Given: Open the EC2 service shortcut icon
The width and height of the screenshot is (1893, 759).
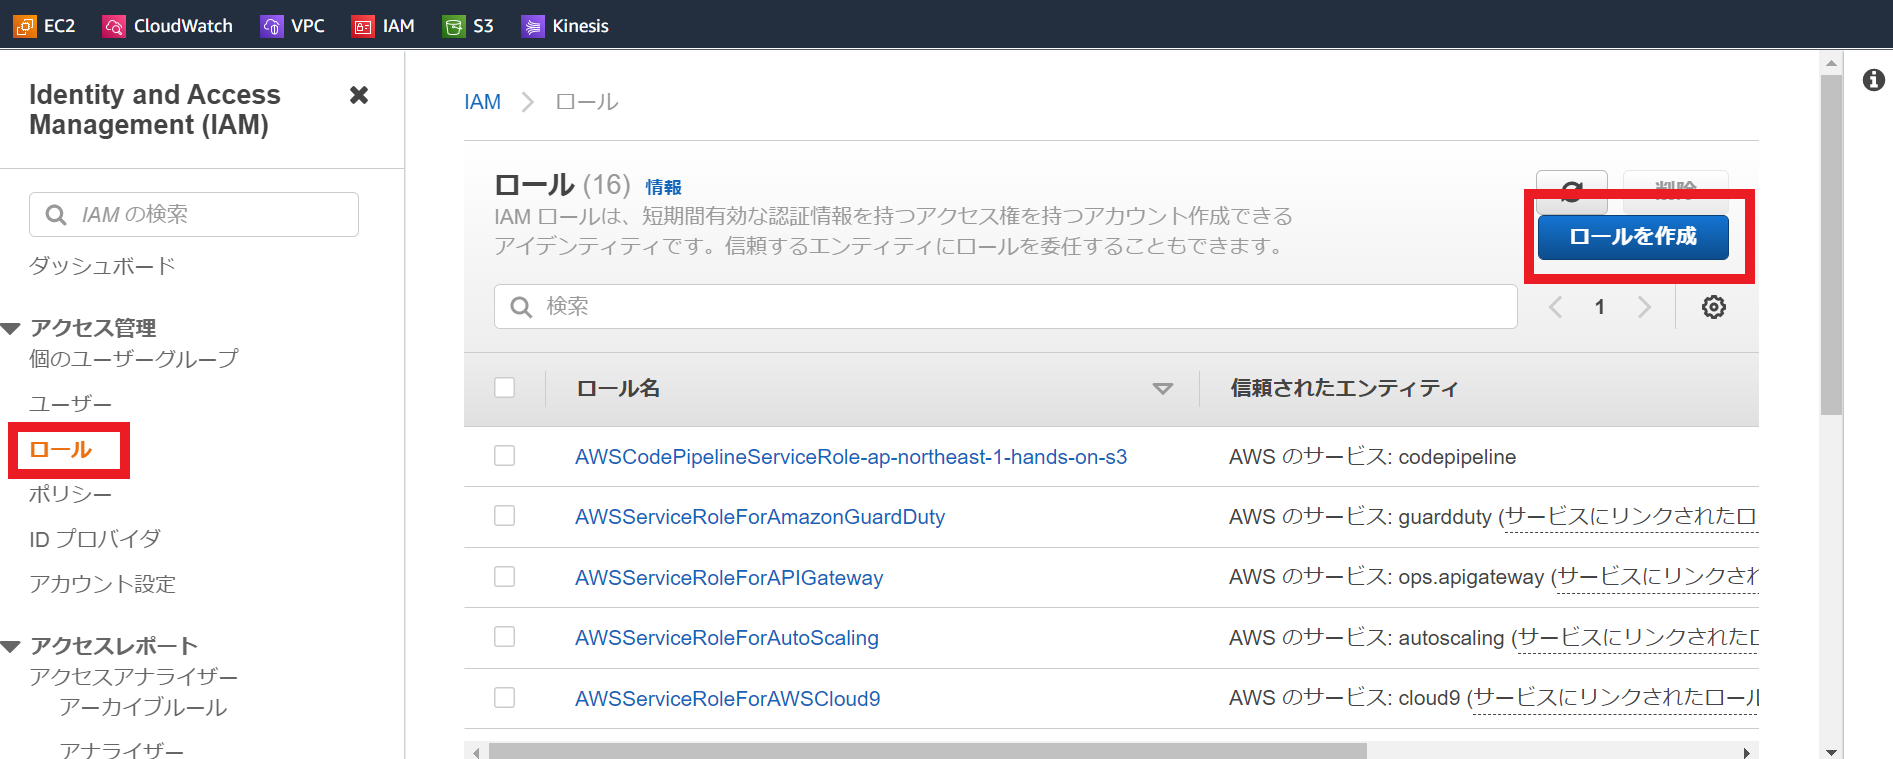Looking at the screenshot, I should click(25, 26).
